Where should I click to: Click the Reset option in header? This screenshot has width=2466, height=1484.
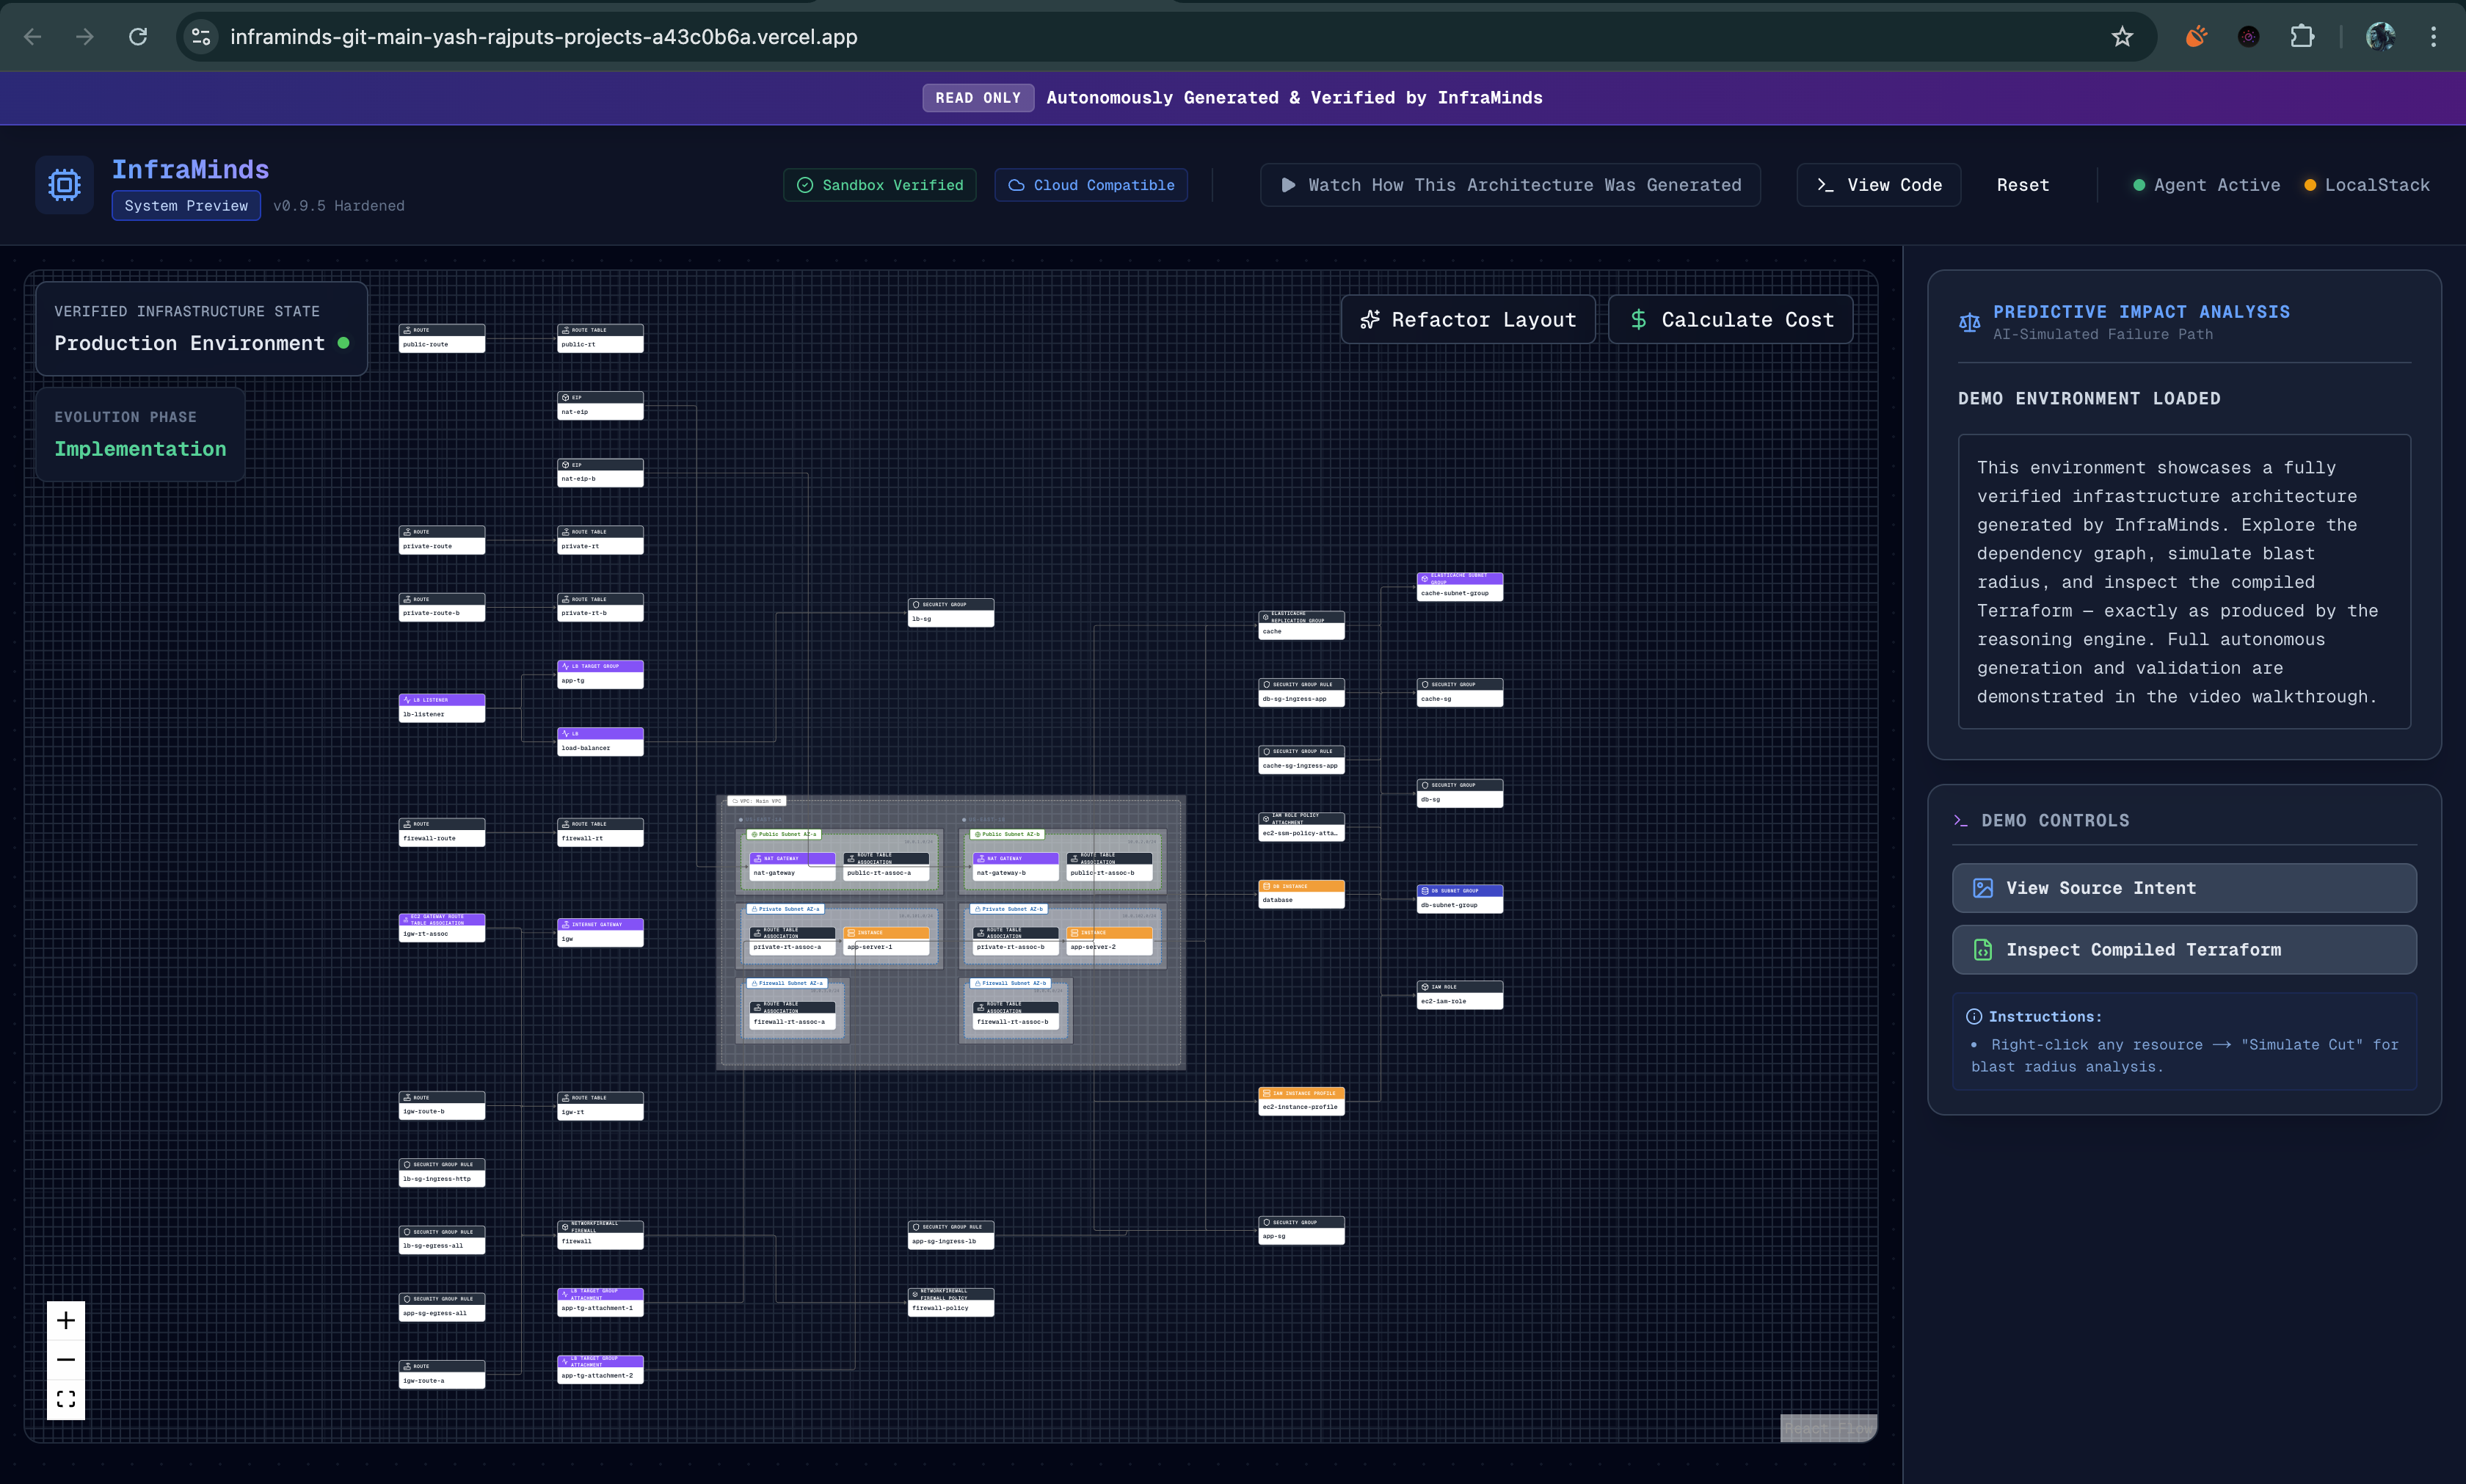point(2022,185)
